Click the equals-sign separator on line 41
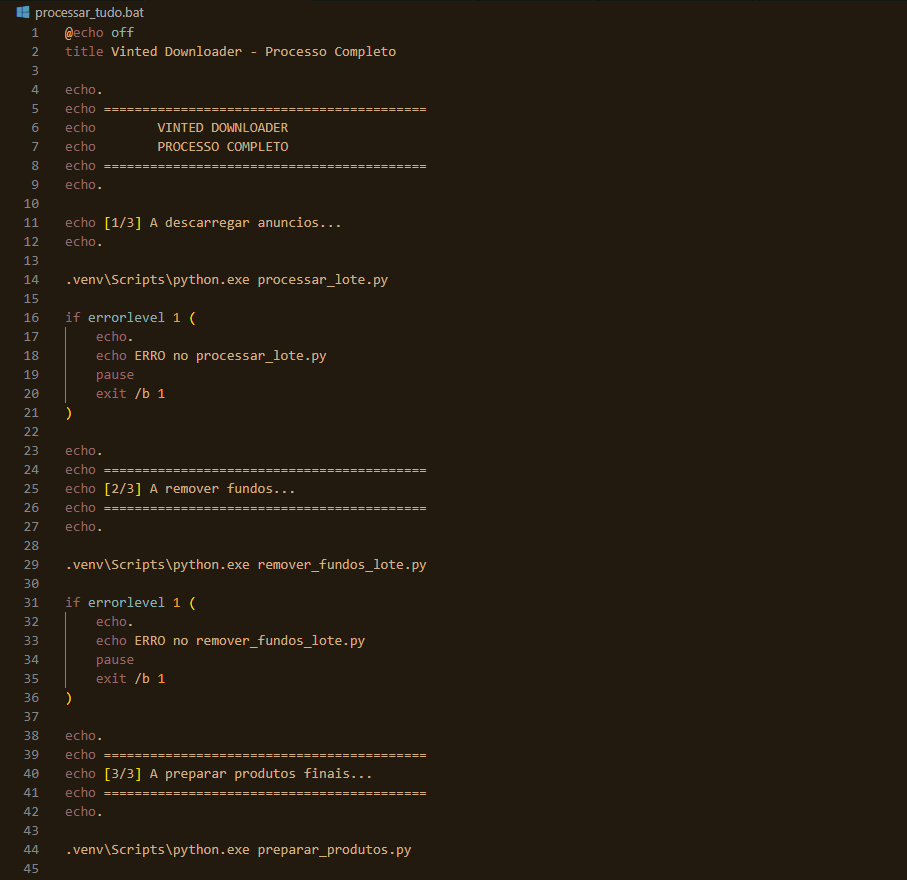The width and height of the screenshot is (907, 880). (265, 793)
